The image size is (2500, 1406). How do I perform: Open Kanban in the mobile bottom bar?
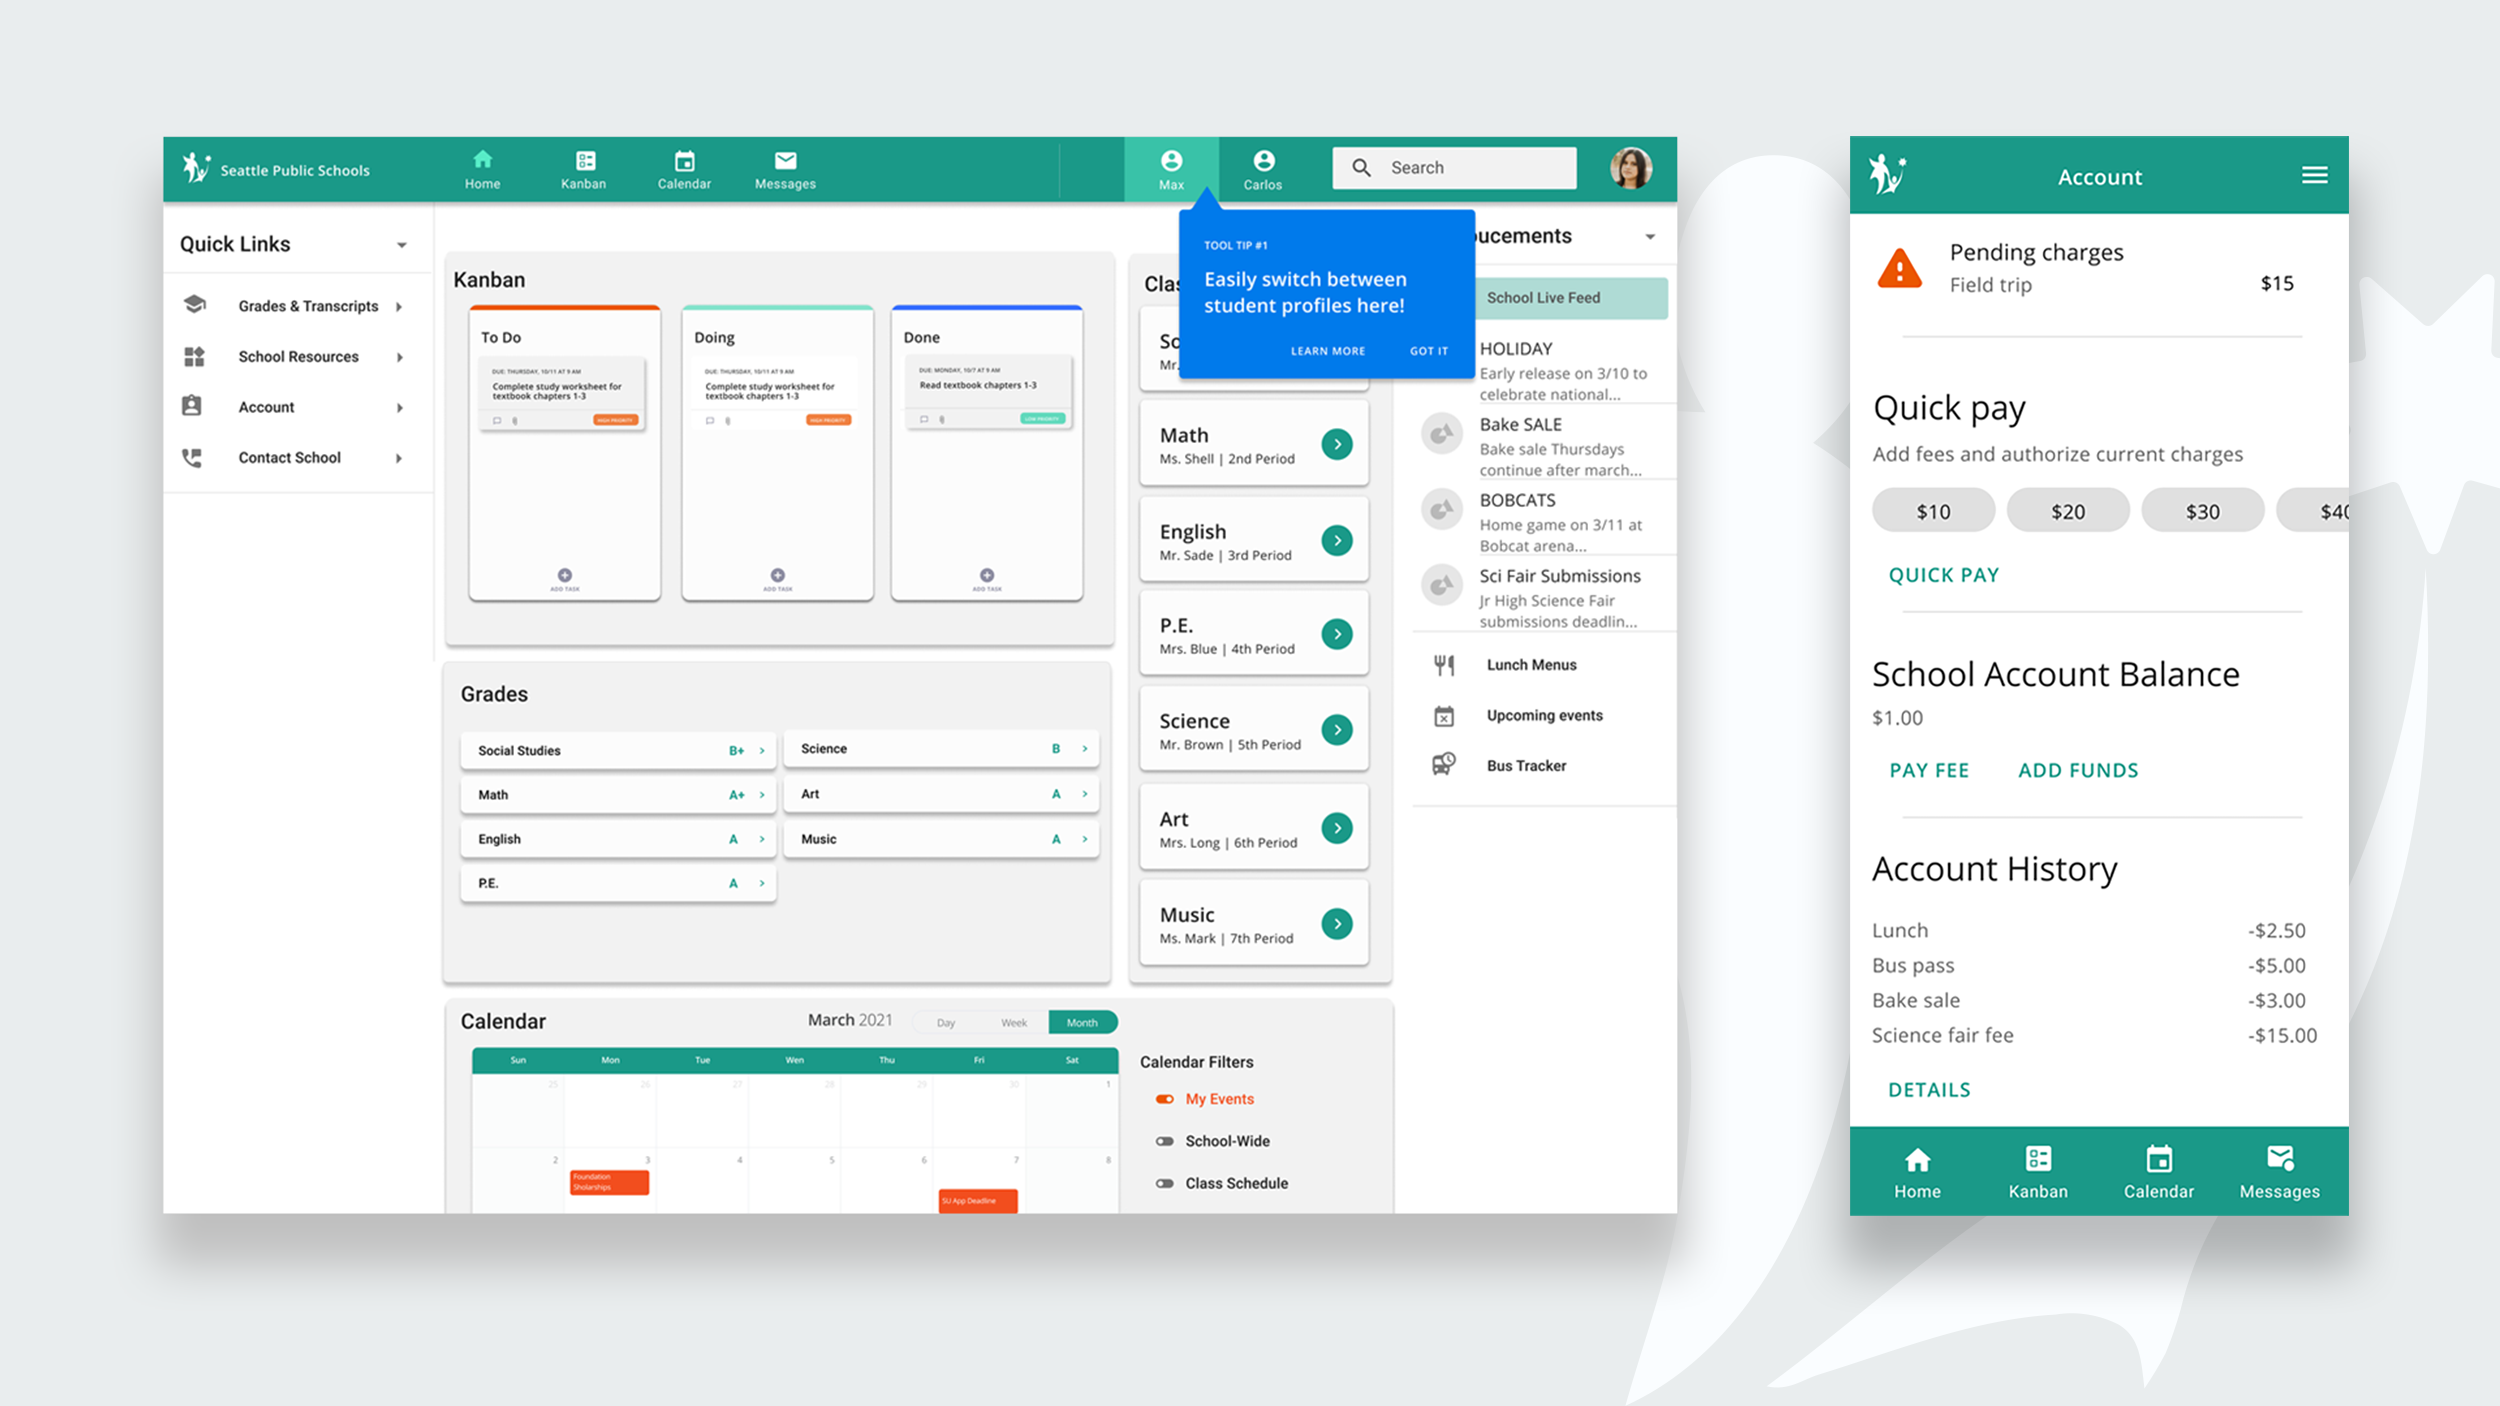coord(2038,1172)
